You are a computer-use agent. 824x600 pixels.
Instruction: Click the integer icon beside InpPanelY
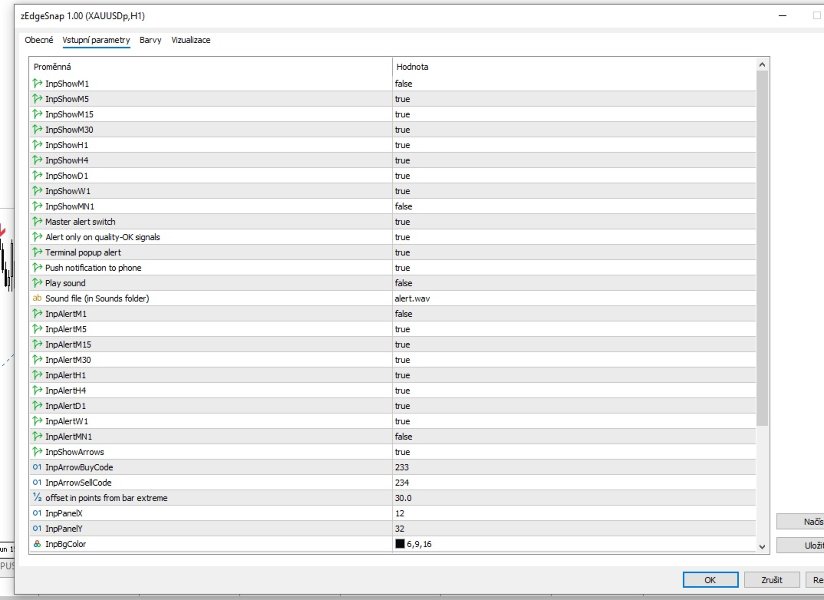pos(37,528)
